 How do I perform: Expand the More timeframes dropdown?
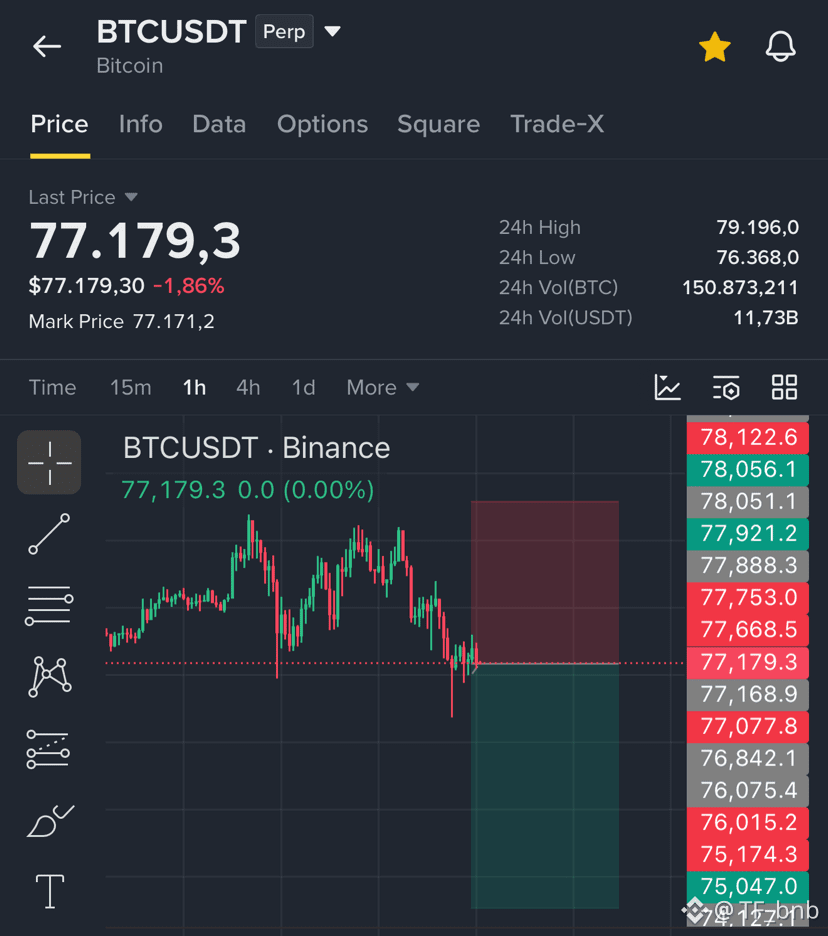tap(383, 387)
